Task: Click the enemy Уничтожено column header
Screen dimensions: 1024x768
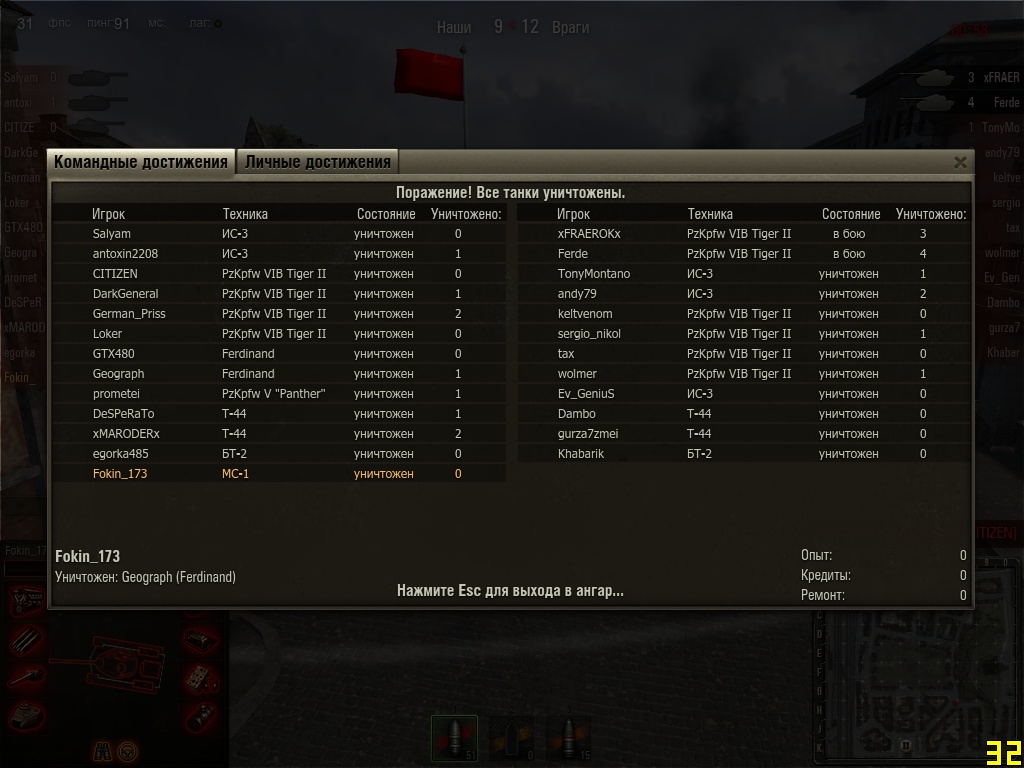Action: pos(931,214)
